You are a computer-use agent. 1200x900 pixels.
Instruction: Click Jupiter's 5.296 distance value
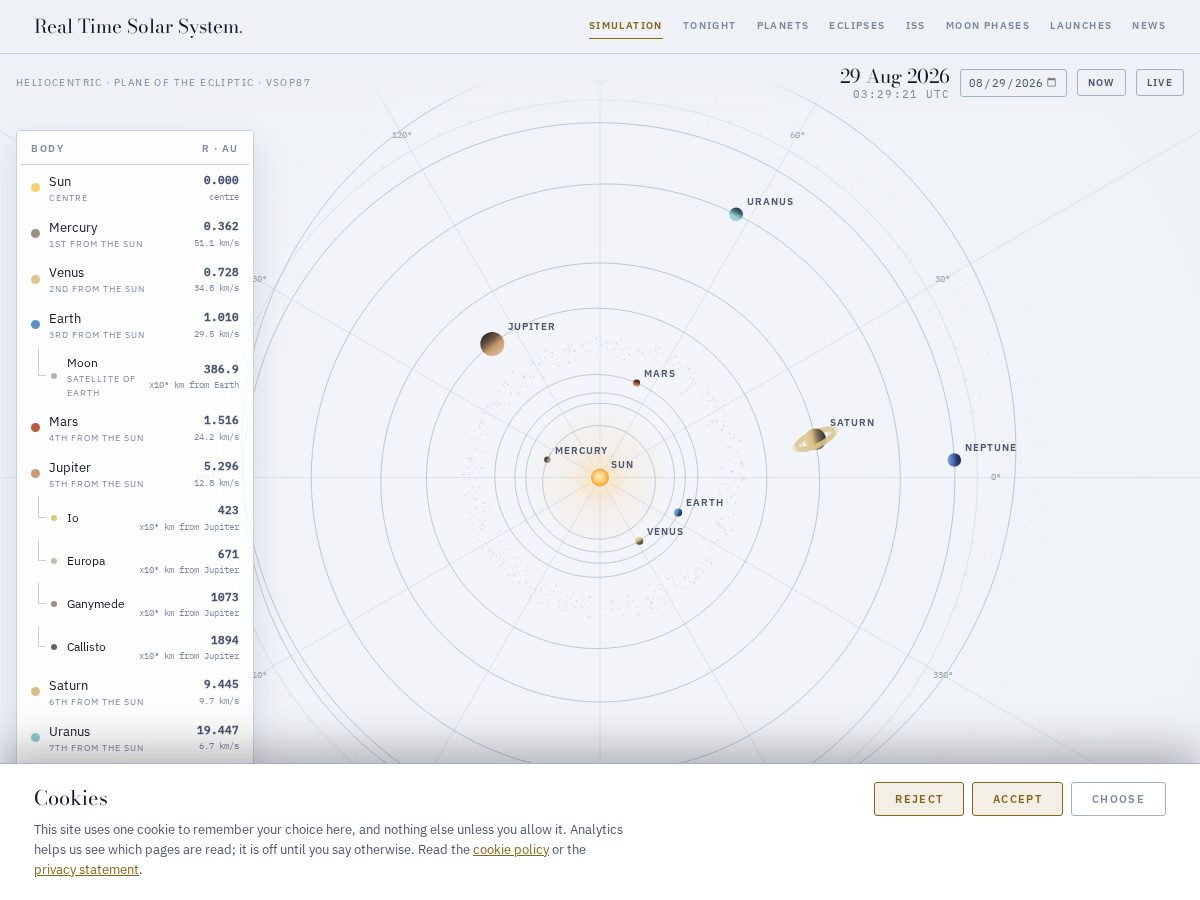[221, 467]
